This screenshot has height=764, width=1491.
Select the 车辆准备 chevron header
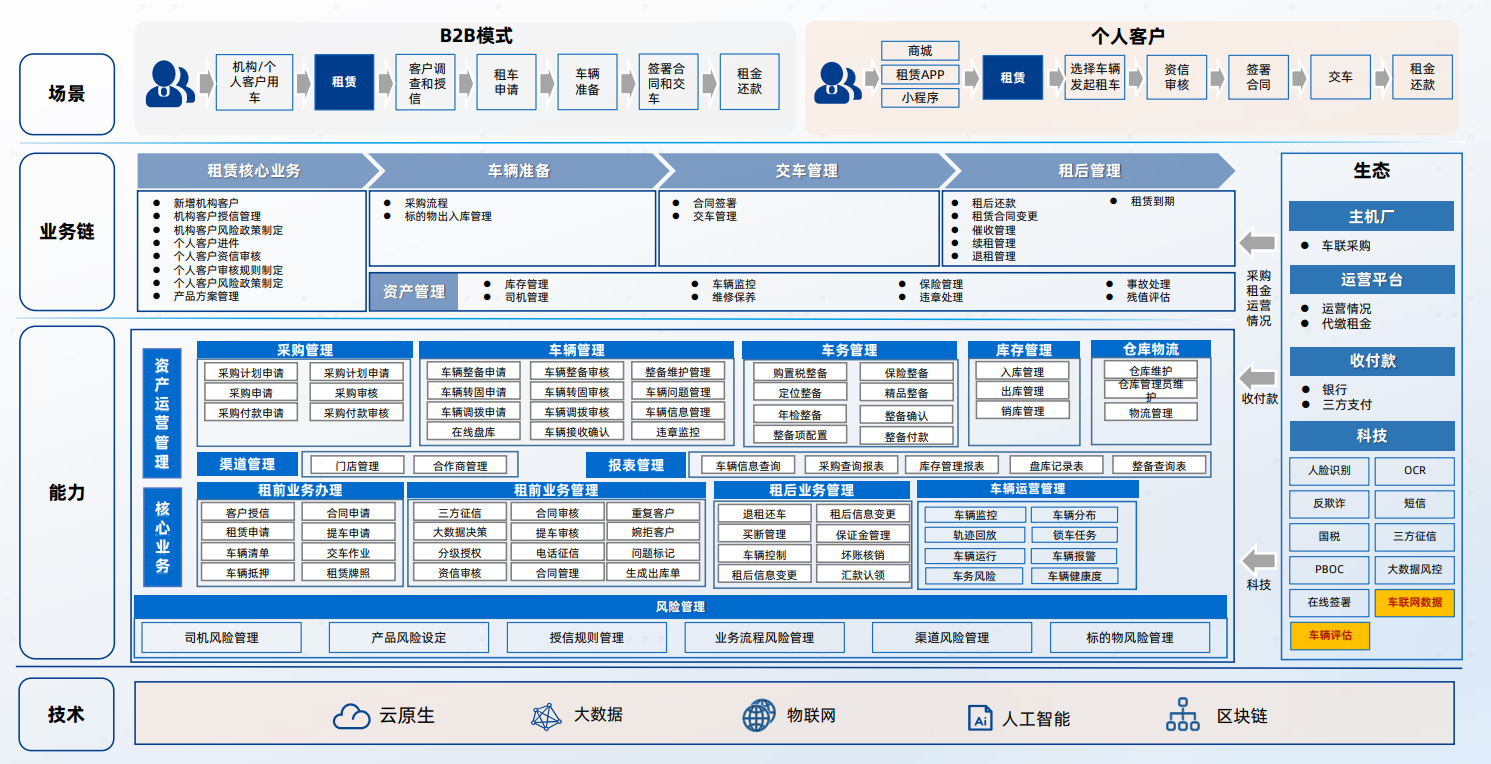point(519,170)
